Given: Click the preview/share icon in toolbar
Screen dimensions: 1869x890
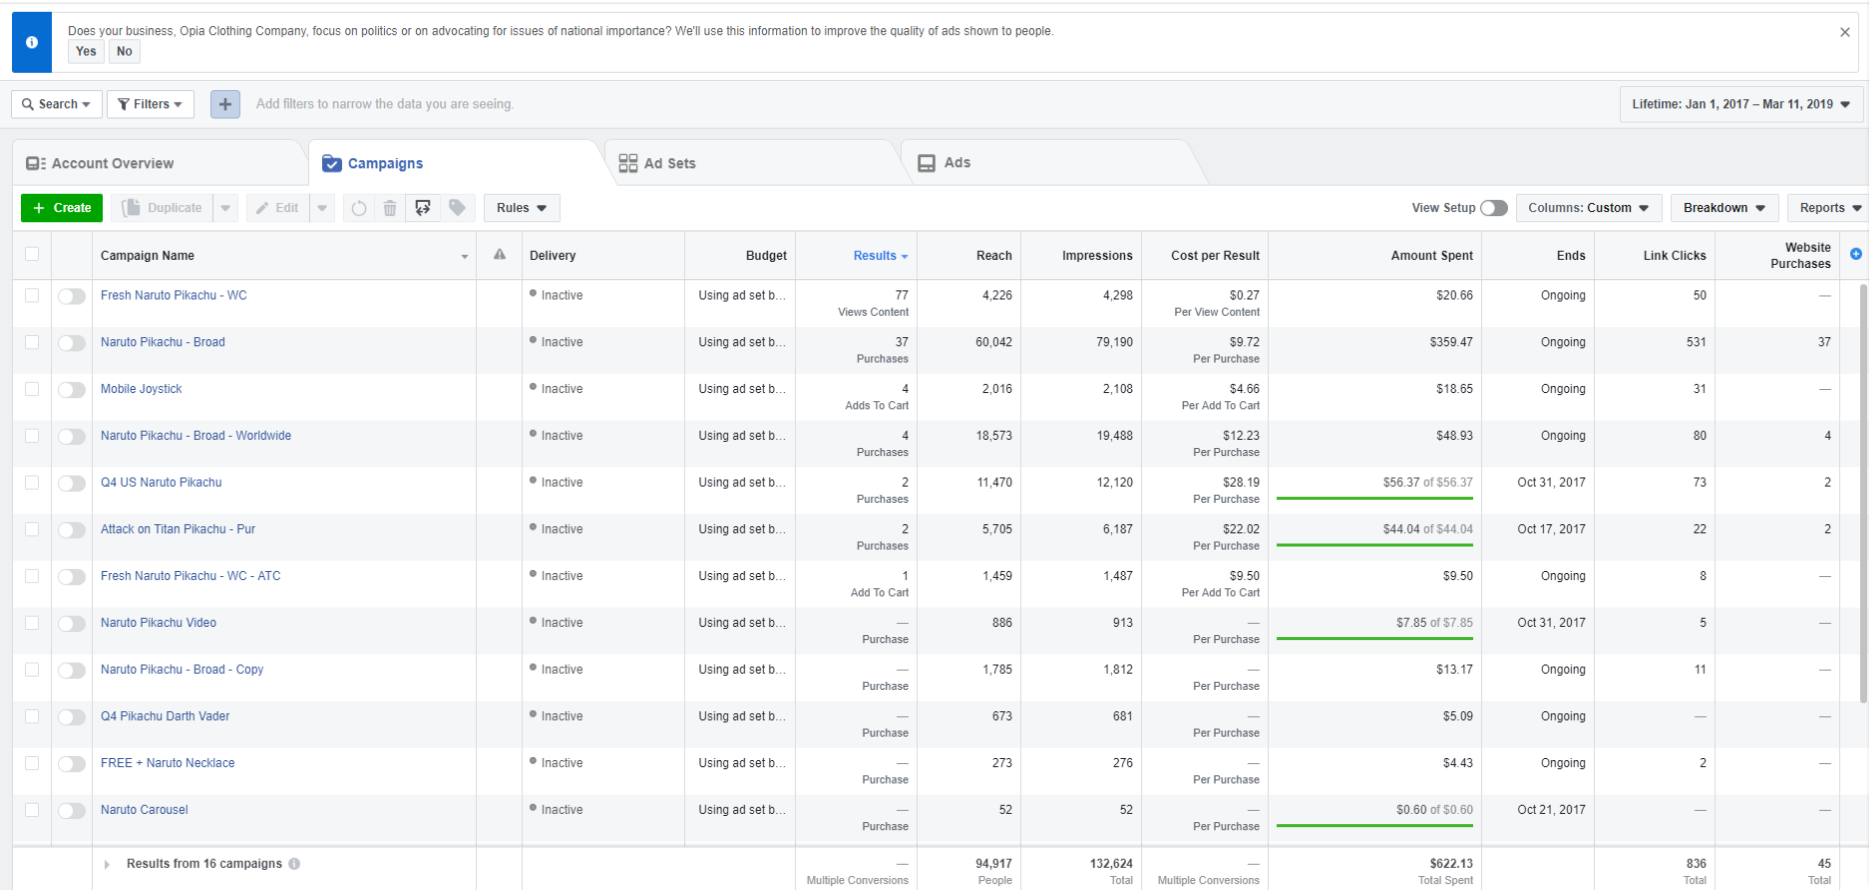Looking at the screenshot, I should click(423, 208).
